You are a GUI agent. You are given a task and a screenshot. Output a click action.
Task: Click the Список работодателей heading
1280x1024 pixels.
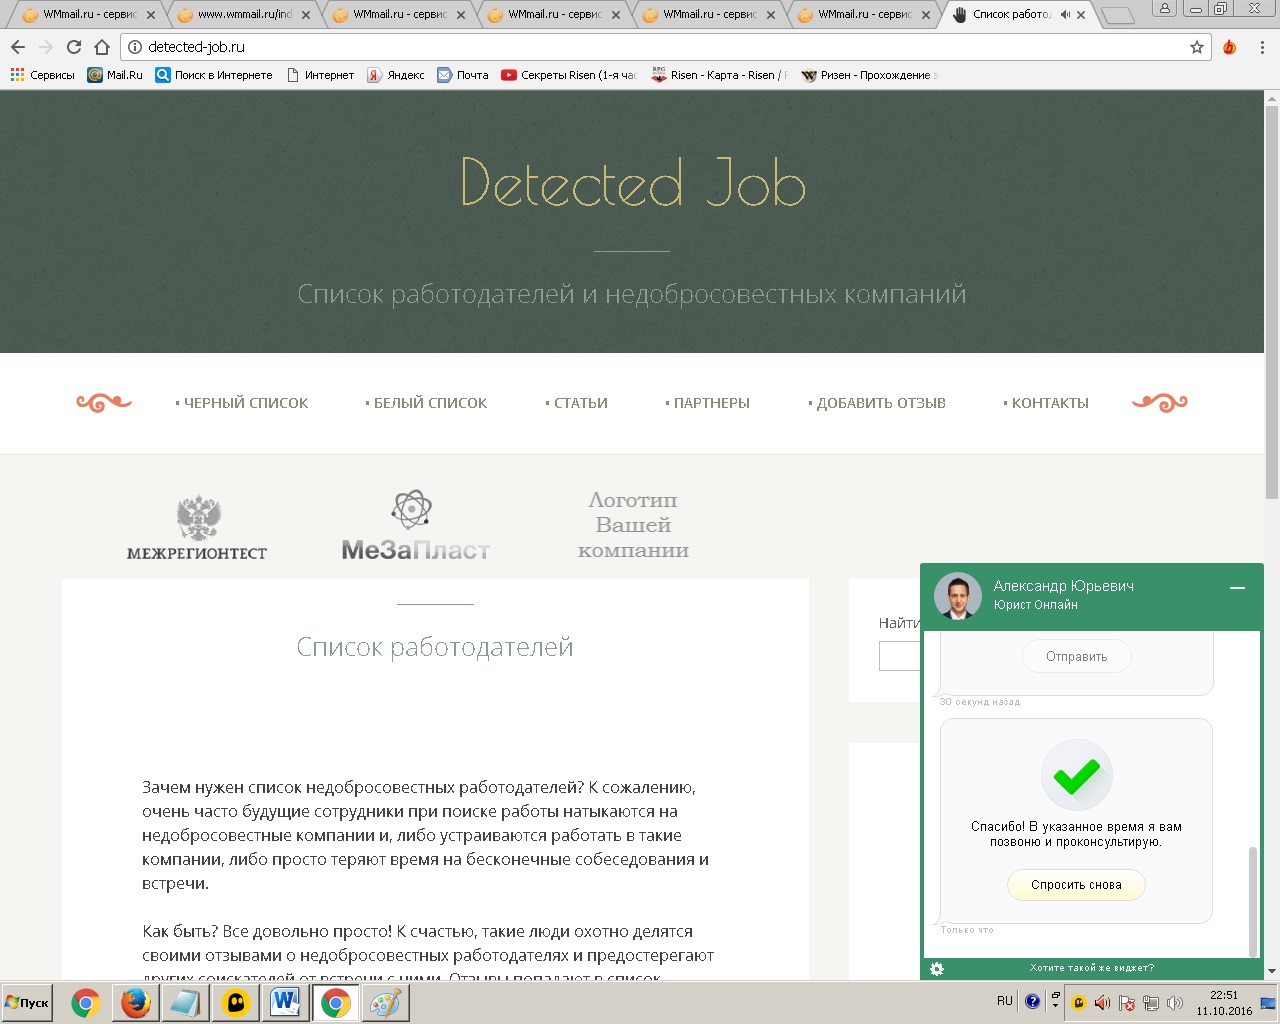point(435,647)
